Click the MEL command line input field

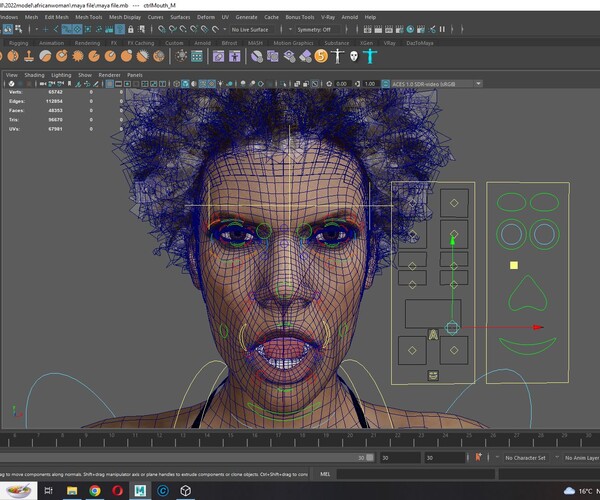(416, 474)
